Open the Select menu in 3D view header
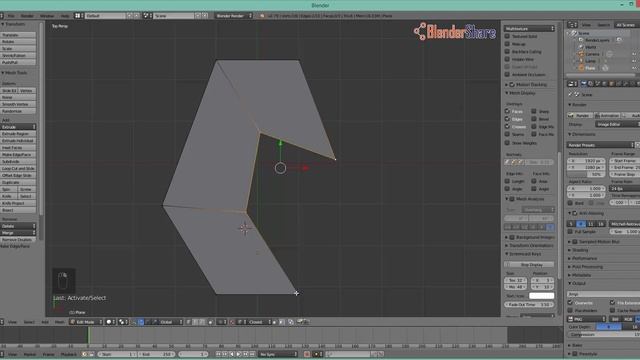Screen dimensions: 640x360 pyautogui.click(x=29, y=322)
